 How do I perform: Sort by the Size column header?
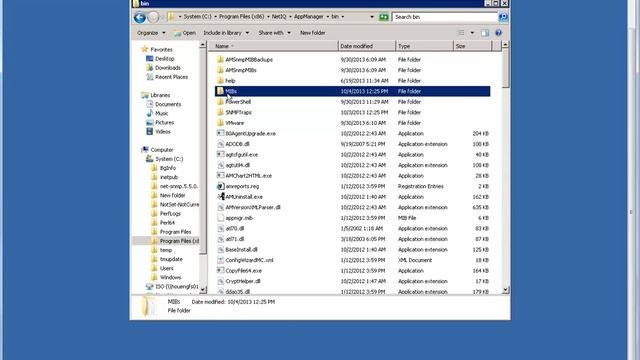click(472, 46)
